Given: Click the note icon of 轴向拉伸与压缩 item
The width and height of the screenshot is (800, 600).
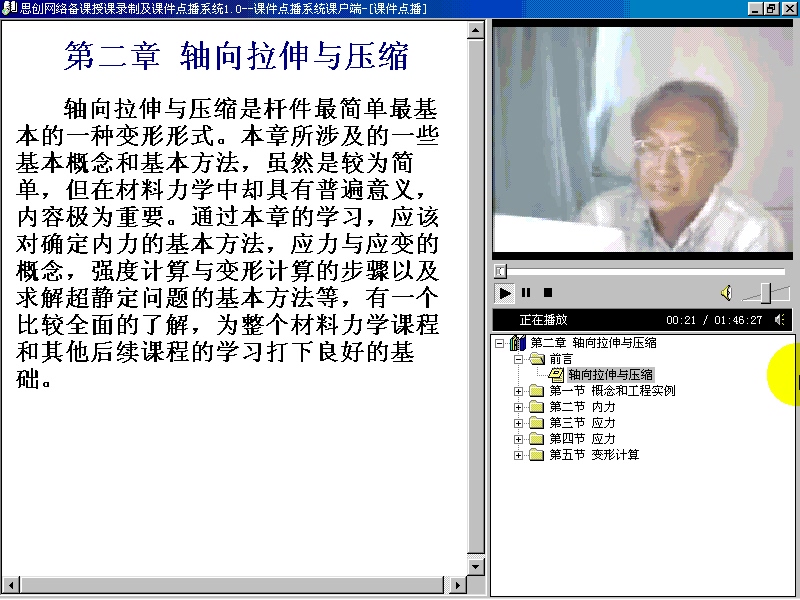Looking at the screenshot, I should click(556, 375).
